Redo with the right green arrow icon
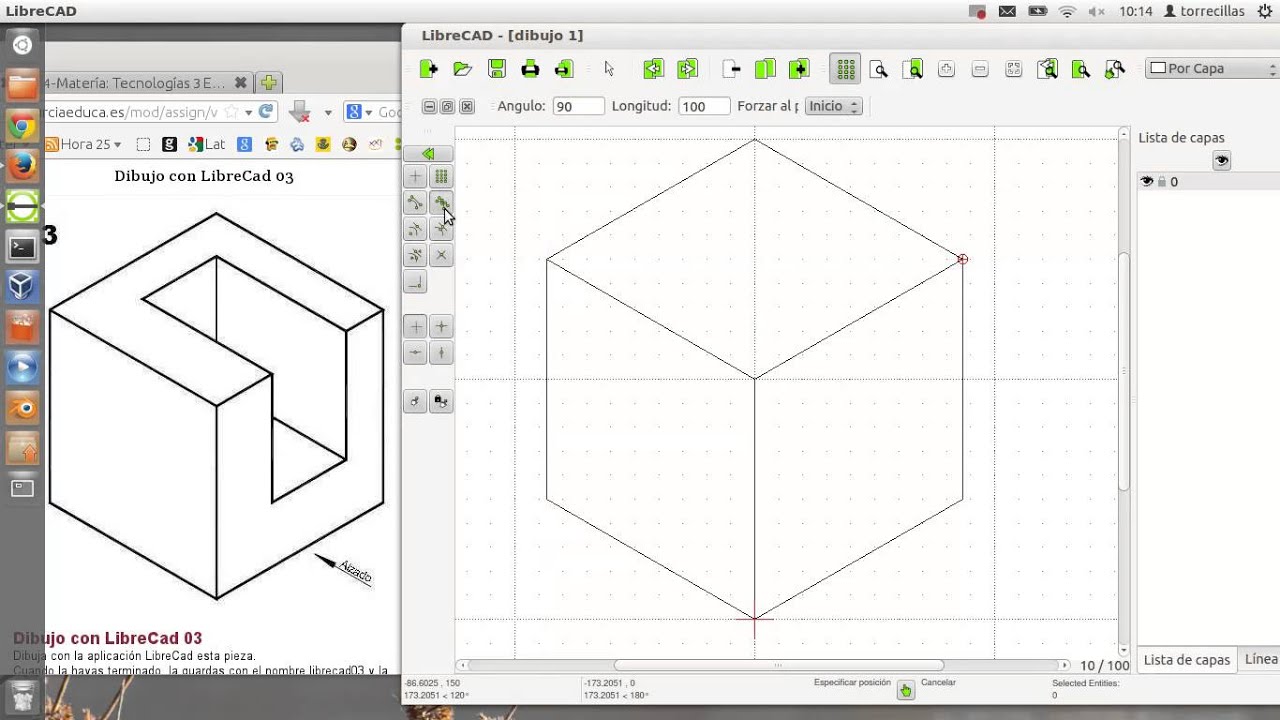Screen dimensions: 1280x720 click(x=687, y=69)
